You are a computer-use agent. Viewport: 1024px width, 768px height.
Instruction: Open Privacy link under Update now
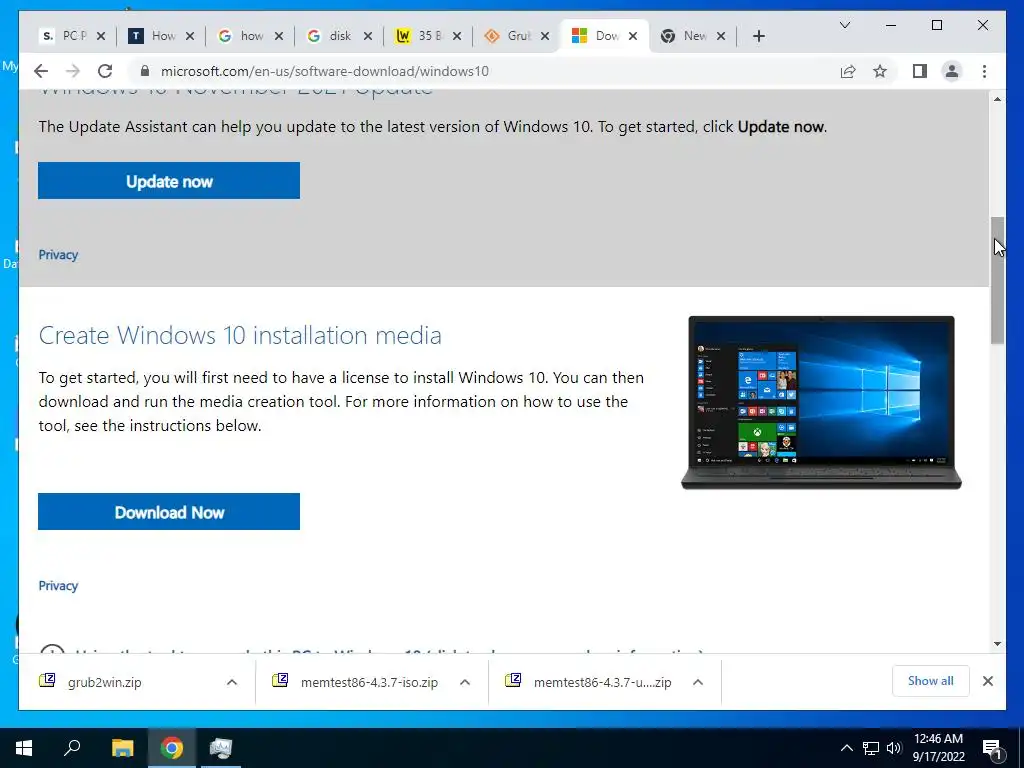[x=58, y=255]
